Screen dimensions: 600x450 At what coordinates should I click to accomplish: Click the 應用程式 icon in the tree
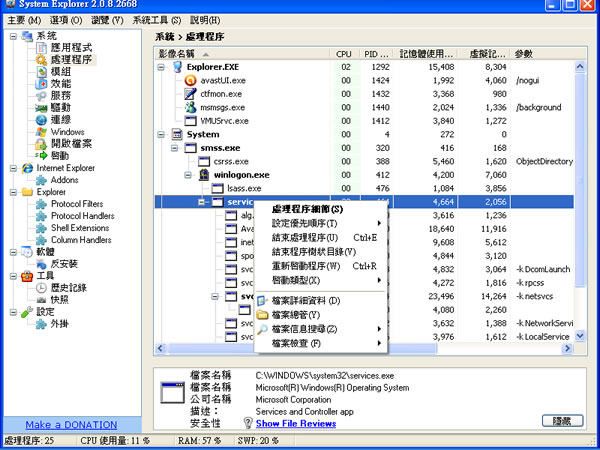point(41,48)
